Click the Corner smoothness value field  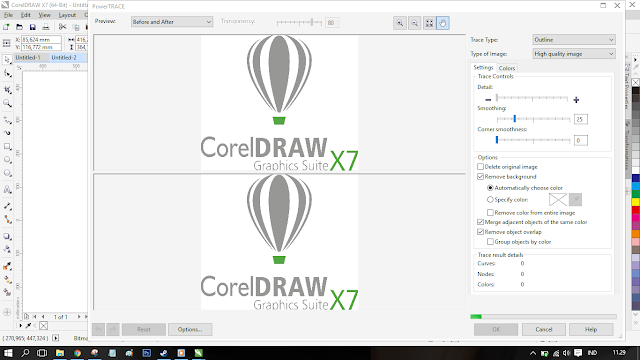click(x=580, y=140)
